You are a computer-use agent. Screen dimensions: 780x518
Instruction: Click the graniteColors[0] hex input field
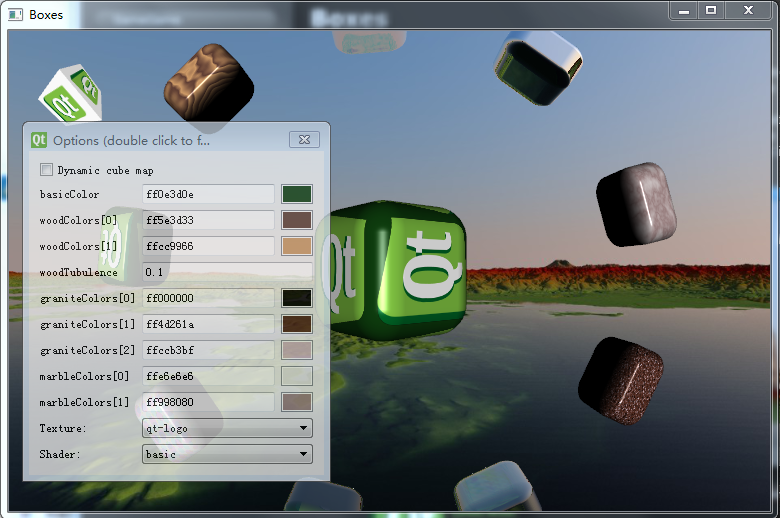coord(208,298)
